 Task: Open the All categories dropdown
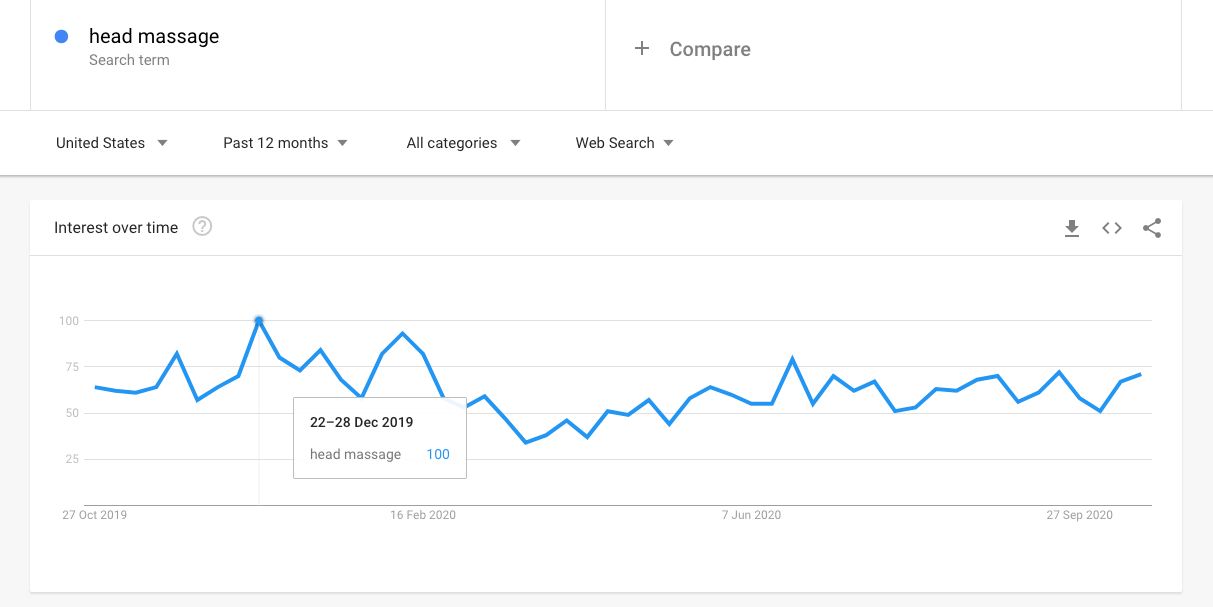point(463,143)
